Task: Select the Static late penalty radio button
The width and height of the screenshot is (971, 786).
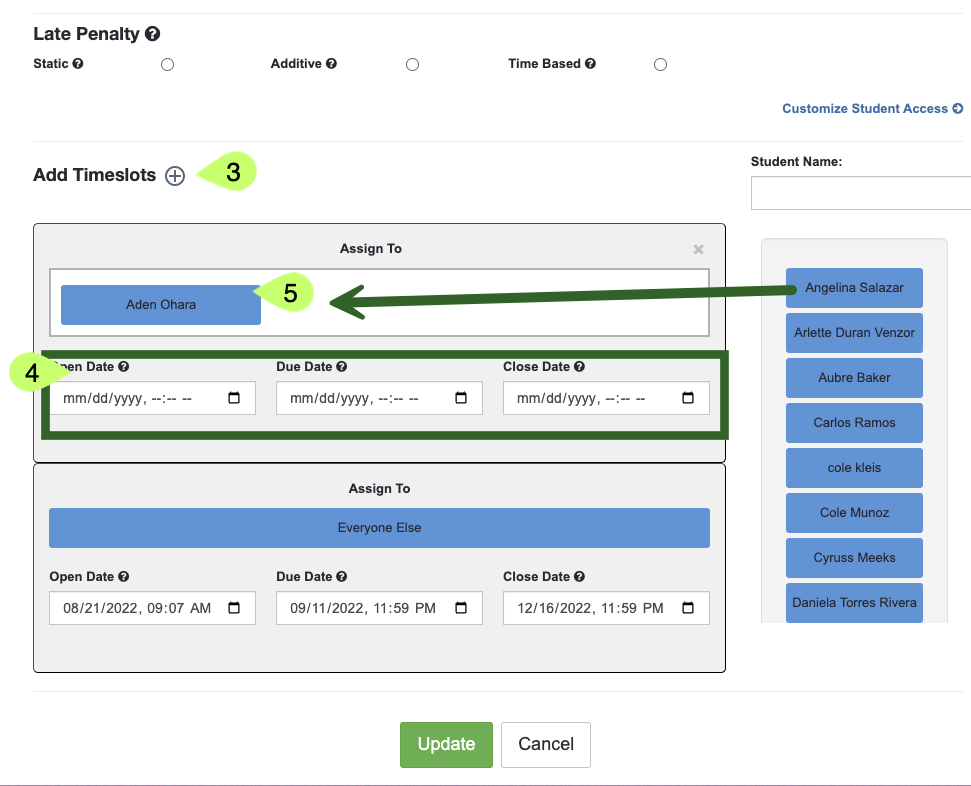Action: click(x=168, y=65)
